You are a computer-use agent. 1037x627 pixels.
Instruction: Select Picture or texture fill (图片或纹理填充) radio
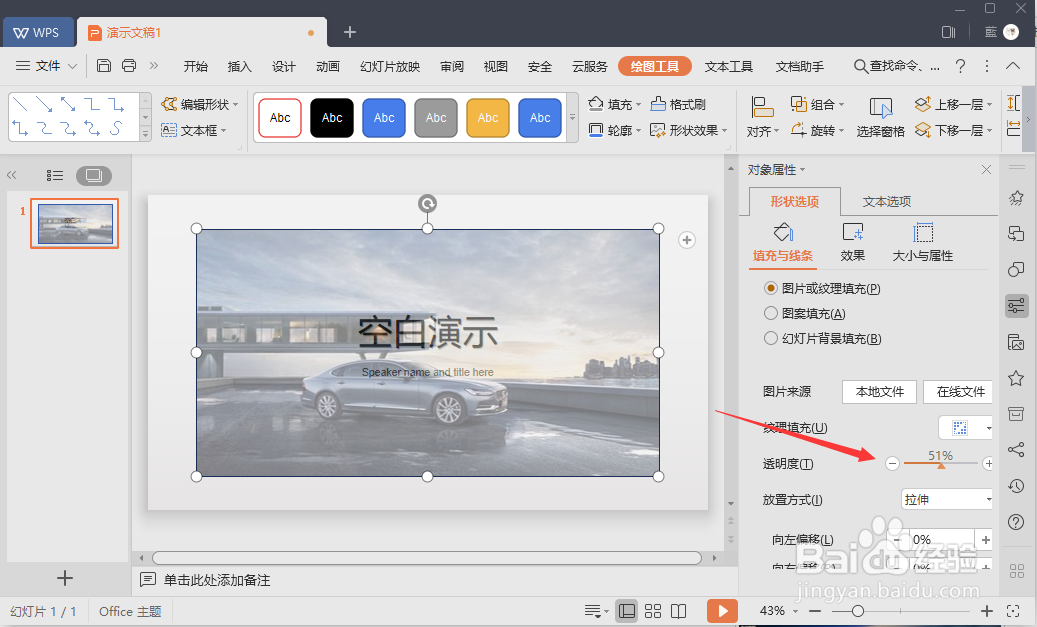[x=770, y=288]
